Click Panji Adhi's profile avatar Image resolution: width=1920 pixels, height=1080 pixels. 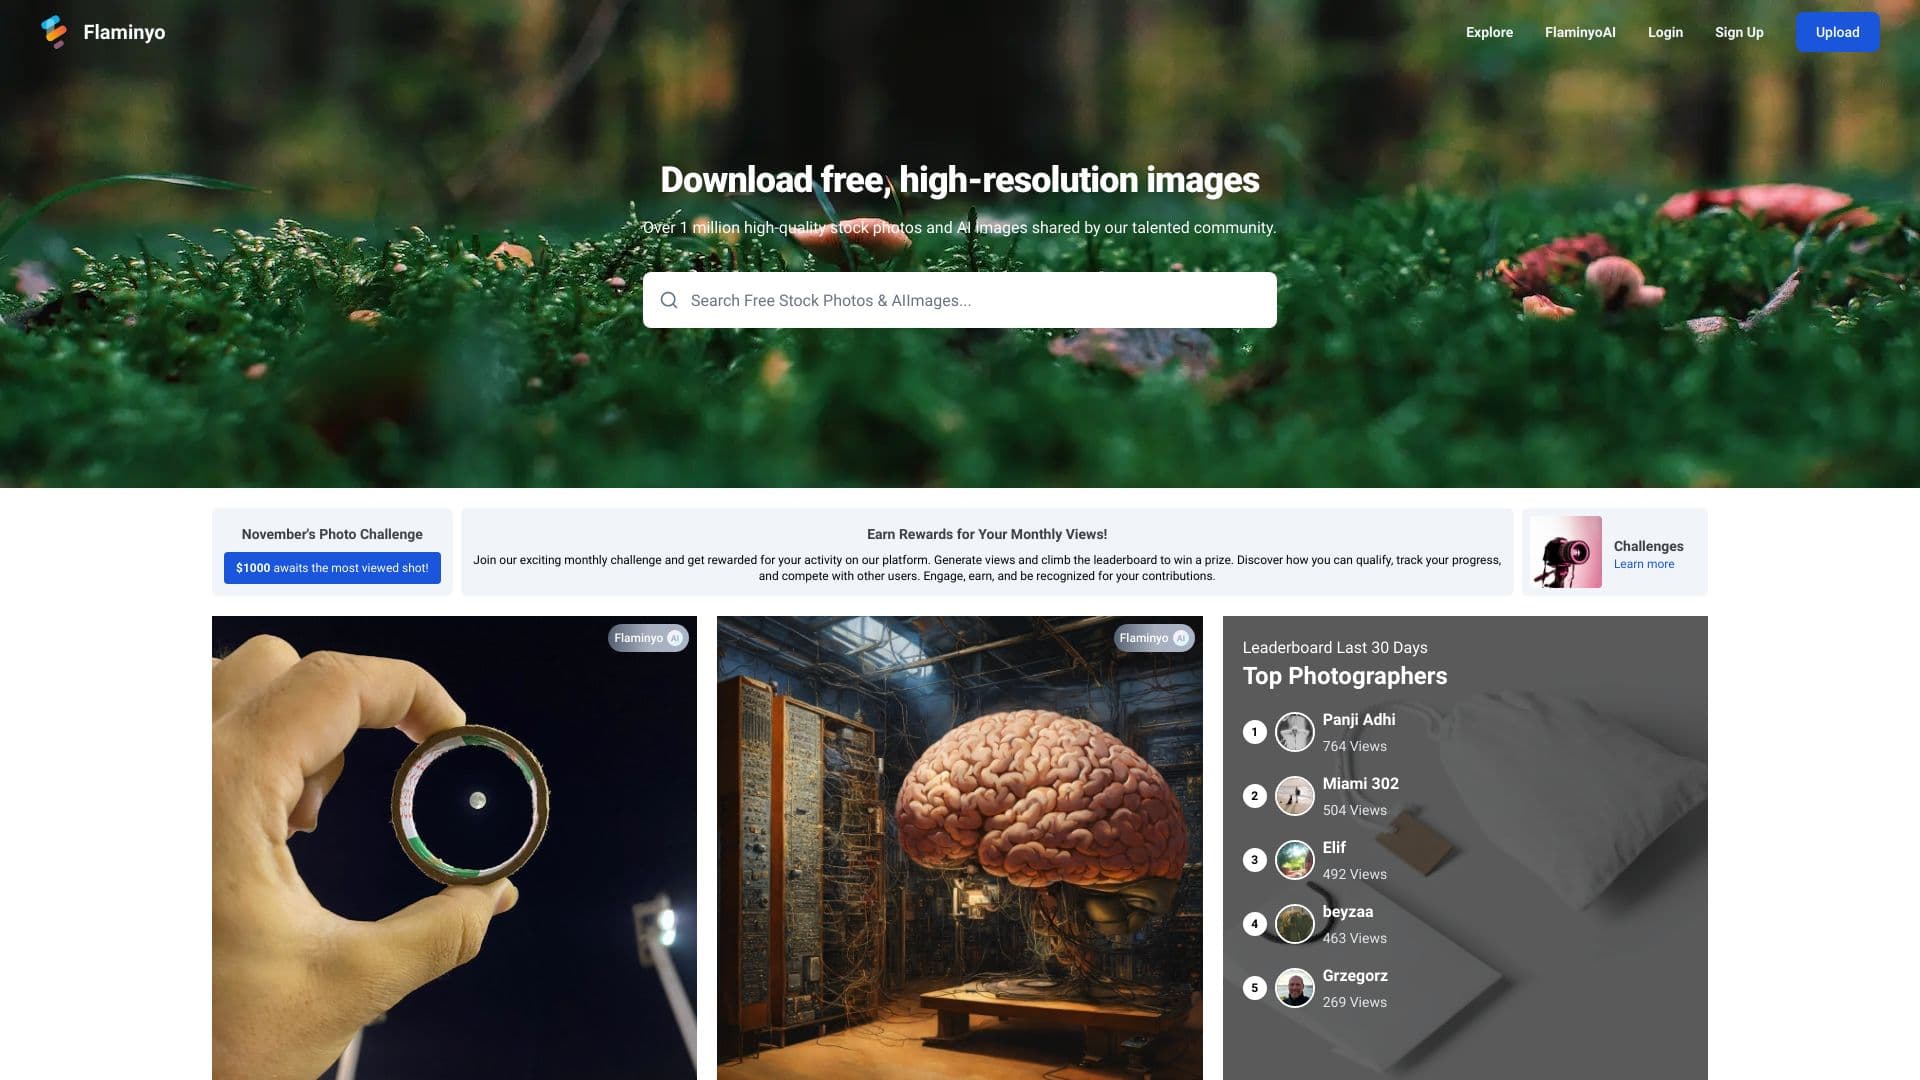[x=1294, y=732]
